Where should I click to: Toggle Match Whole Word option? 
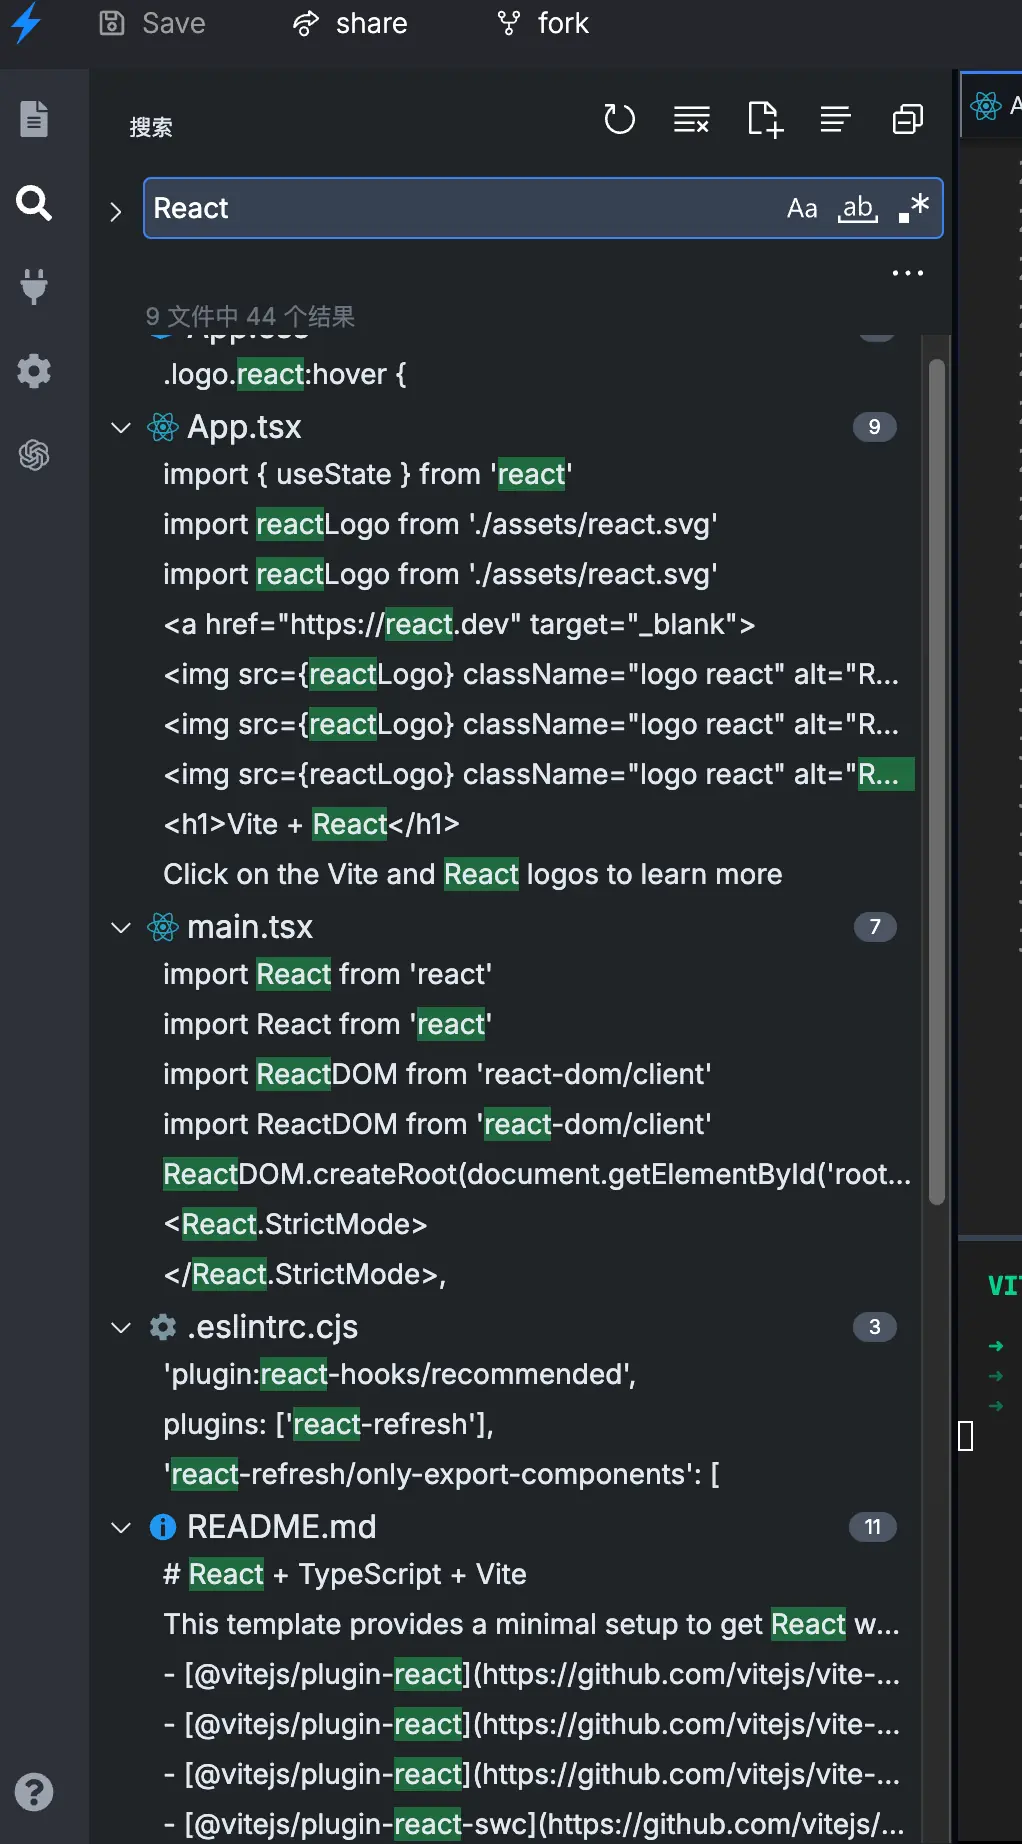click(858, 208)
